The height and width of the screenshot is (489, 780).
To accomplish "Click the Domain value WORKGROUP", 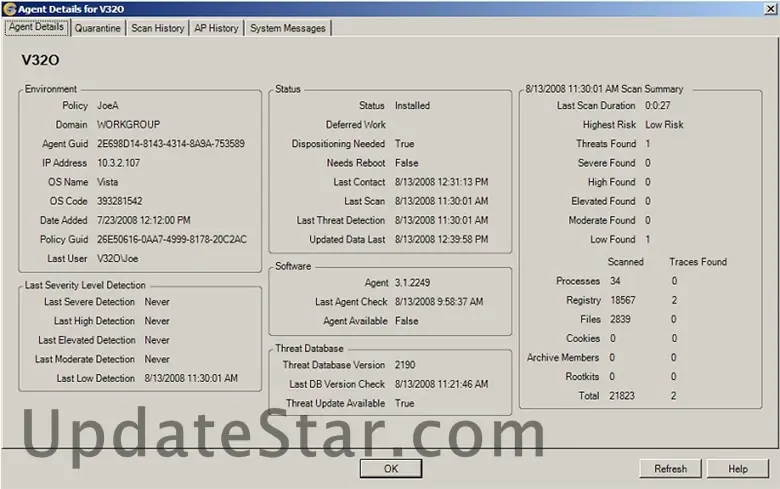I will [x=128, y=124].
